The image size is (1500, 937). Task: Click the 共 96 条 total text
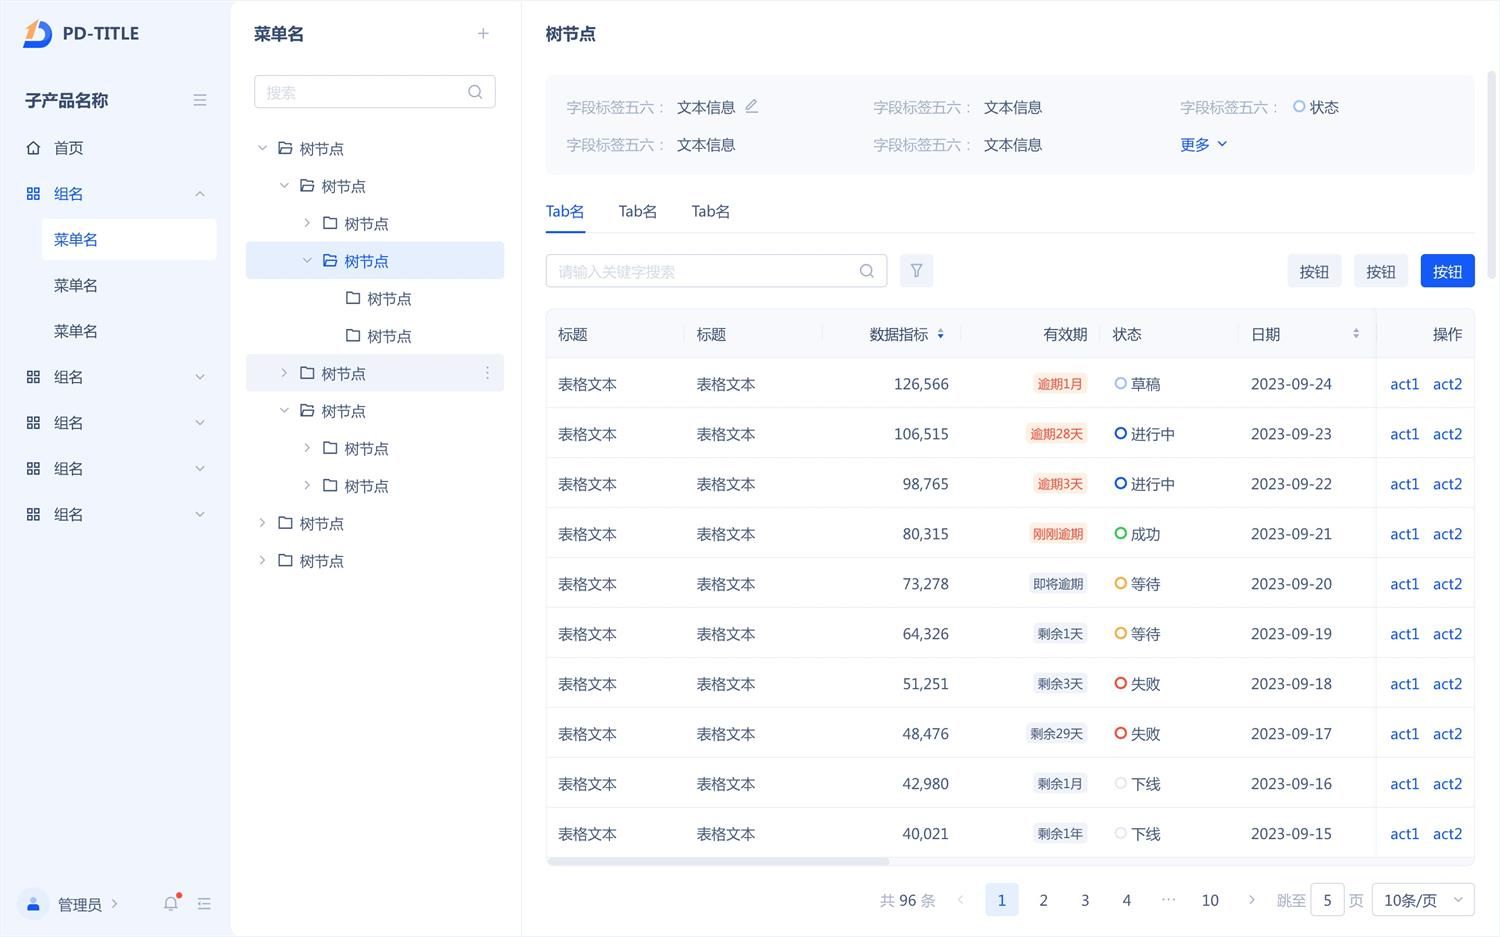tap(907, 900)
